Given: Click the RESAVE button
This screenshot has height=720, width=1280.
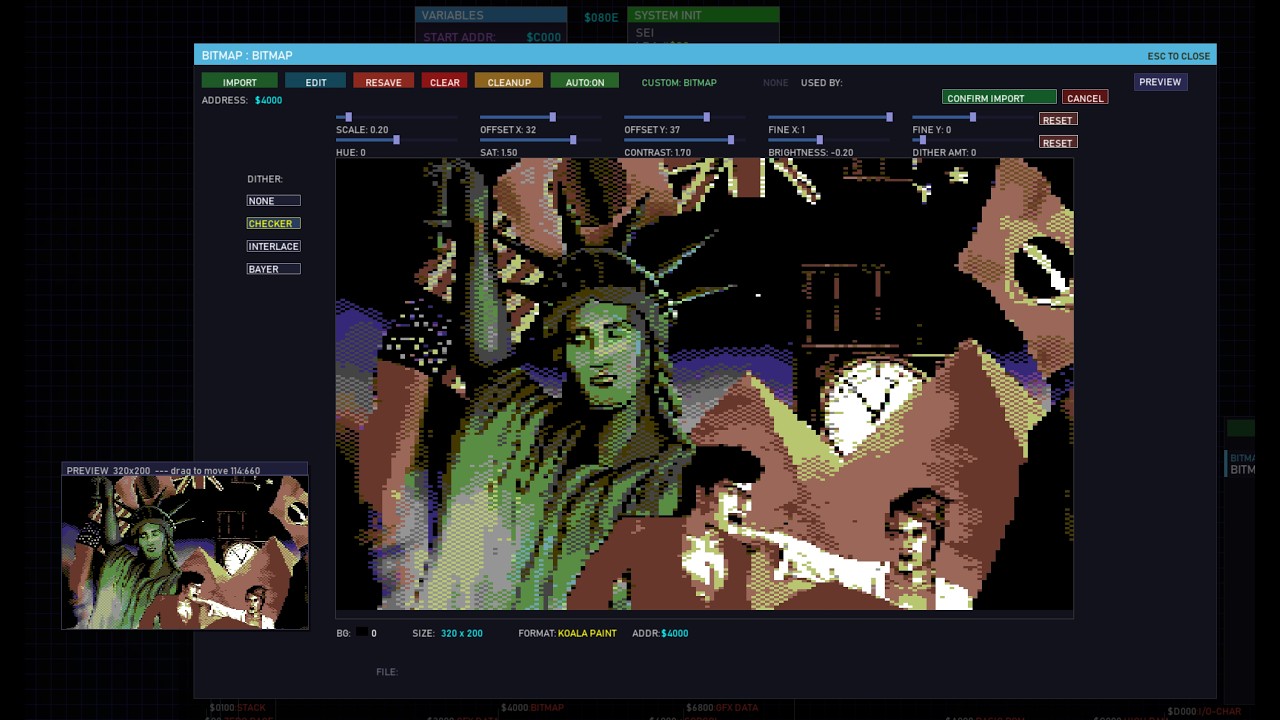Looking at the screenshot, I should pos(383,82).
